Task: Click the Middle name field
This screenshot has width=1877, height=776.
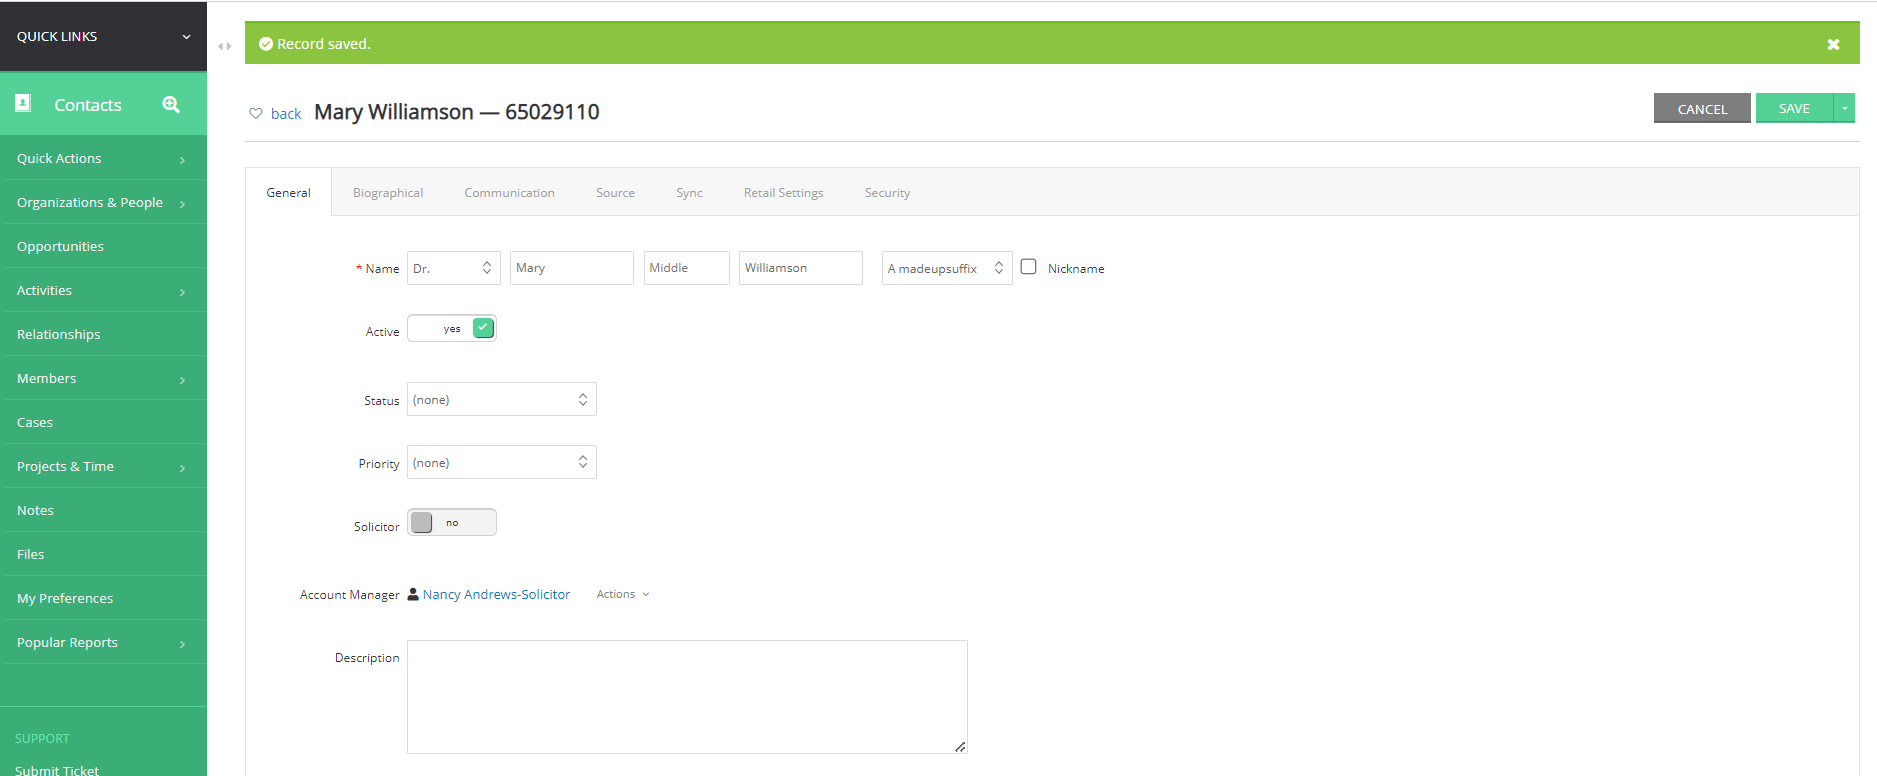Action: tap(687, 268)
